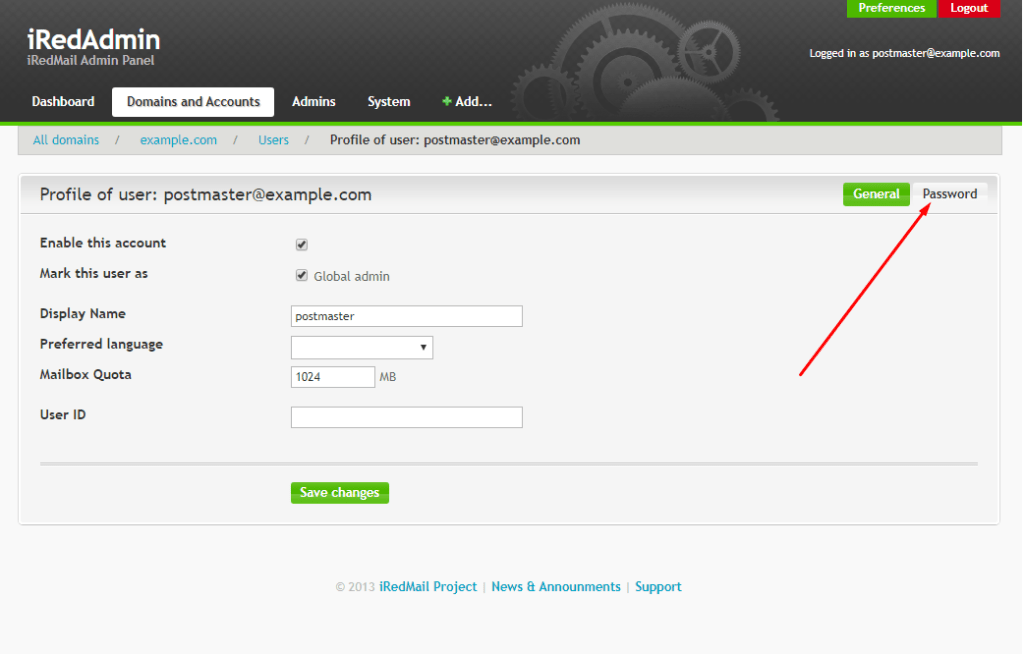Go to the Admins menu
The width and height of the screenshot is (1024, 654).
[x=313, y=102]
